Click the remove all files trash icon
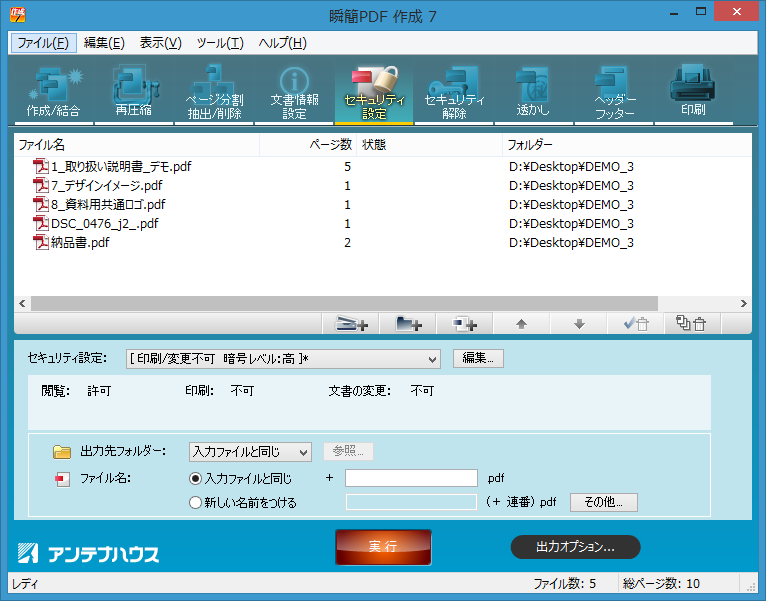Image resolution: width=766 pixels, height=601 pixels. pyautogui.click(x=692, y=323)
